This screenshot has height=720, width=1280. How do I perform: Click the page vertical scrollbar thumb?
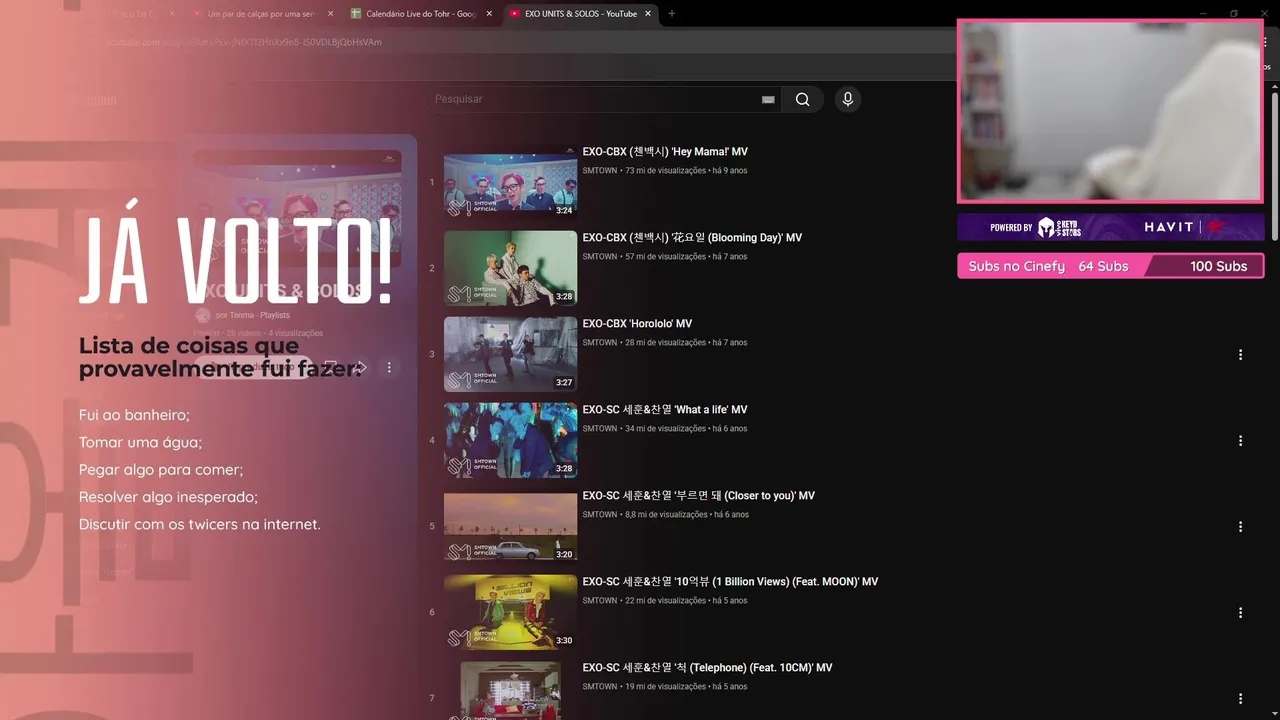click(x=1275, y=165)
